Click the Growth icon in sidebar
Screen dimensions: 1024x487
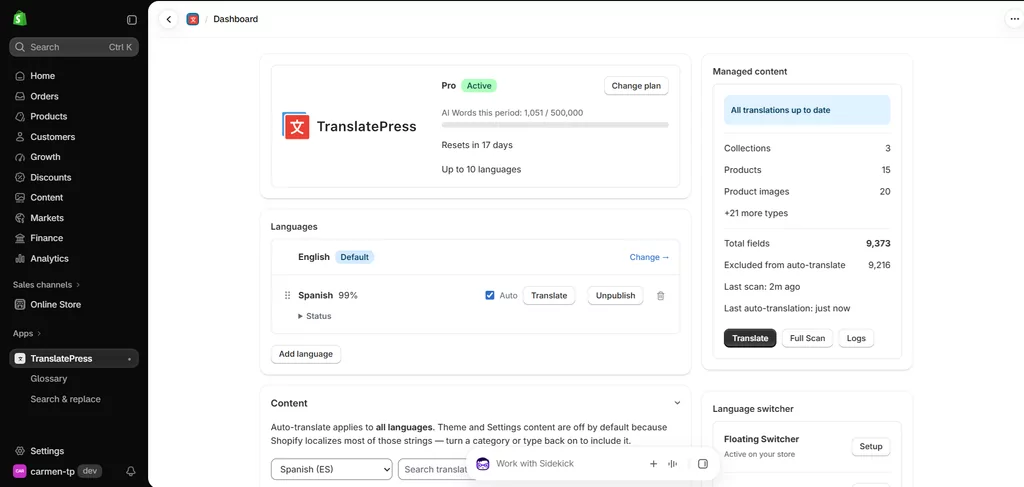(x=20, y=157)
